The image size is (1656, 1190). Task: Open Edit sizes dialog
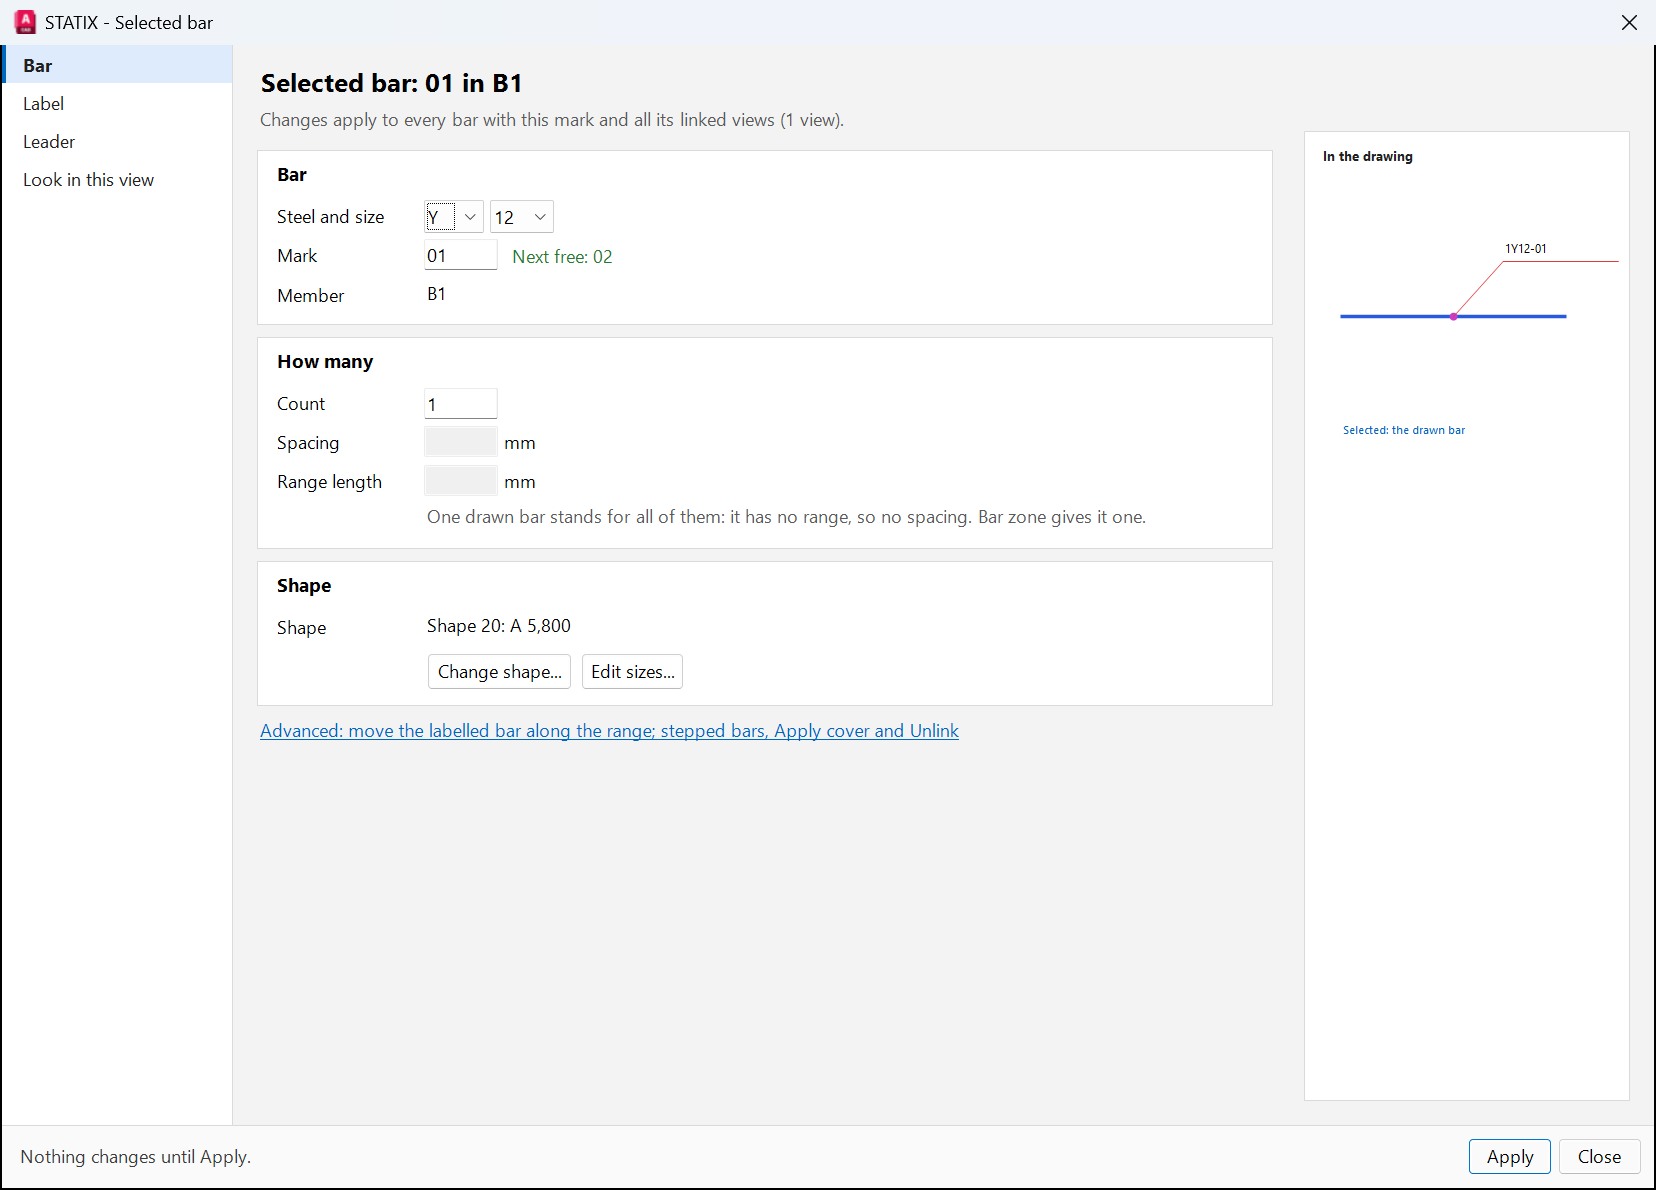point(632,672)
